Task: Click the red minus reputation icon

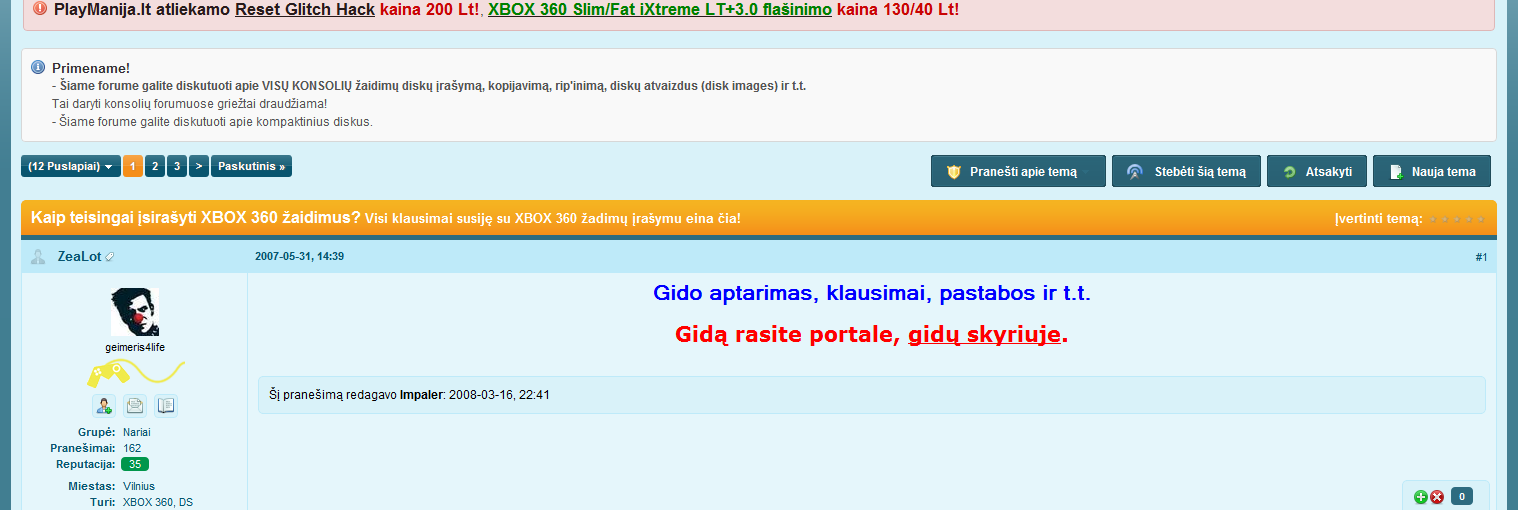Action: coord(1437,497)
